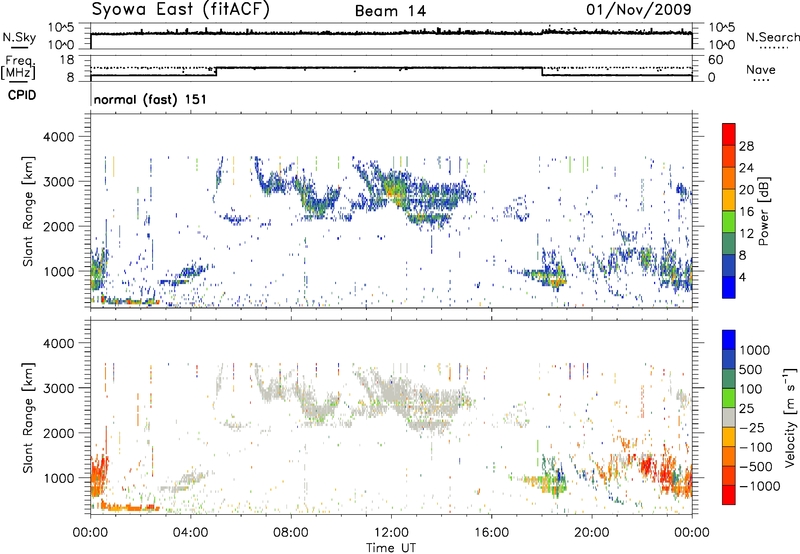The width and height of the screenshot is (800, 554).
Task: Click the '20:00' time tick label
Action: tap(591, 533)
